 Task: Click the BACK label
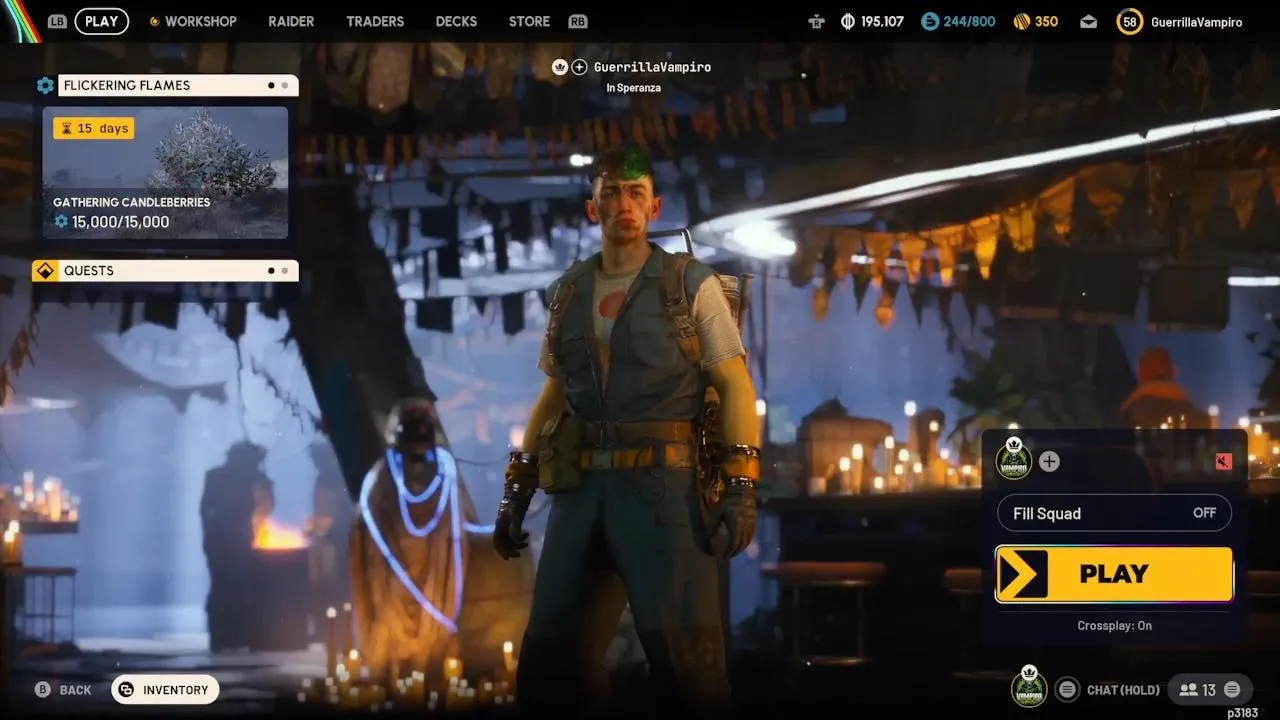76,690
